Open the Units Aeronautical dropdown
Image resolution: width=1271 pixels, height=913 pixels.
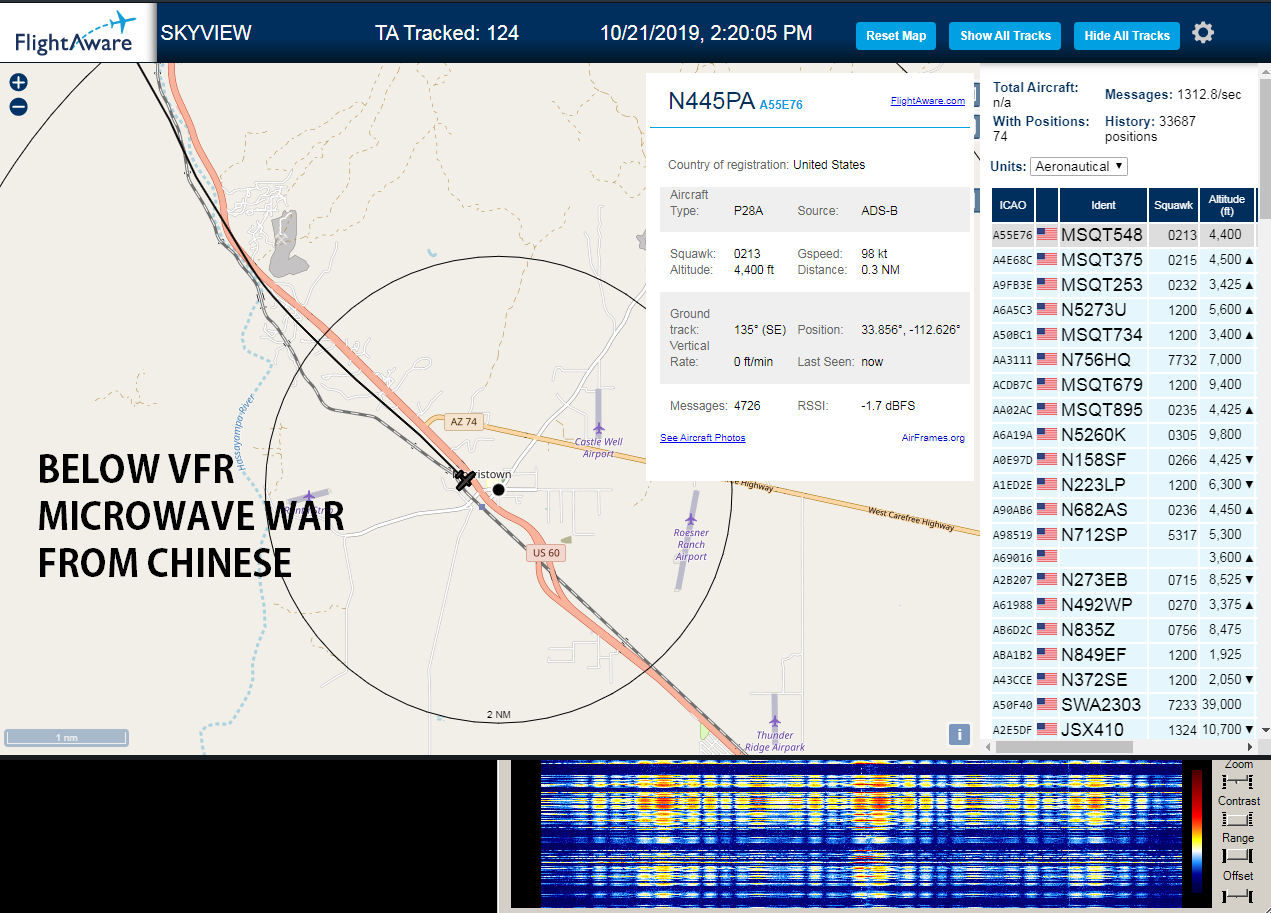pyautogui.click(x=1079, y=166)
